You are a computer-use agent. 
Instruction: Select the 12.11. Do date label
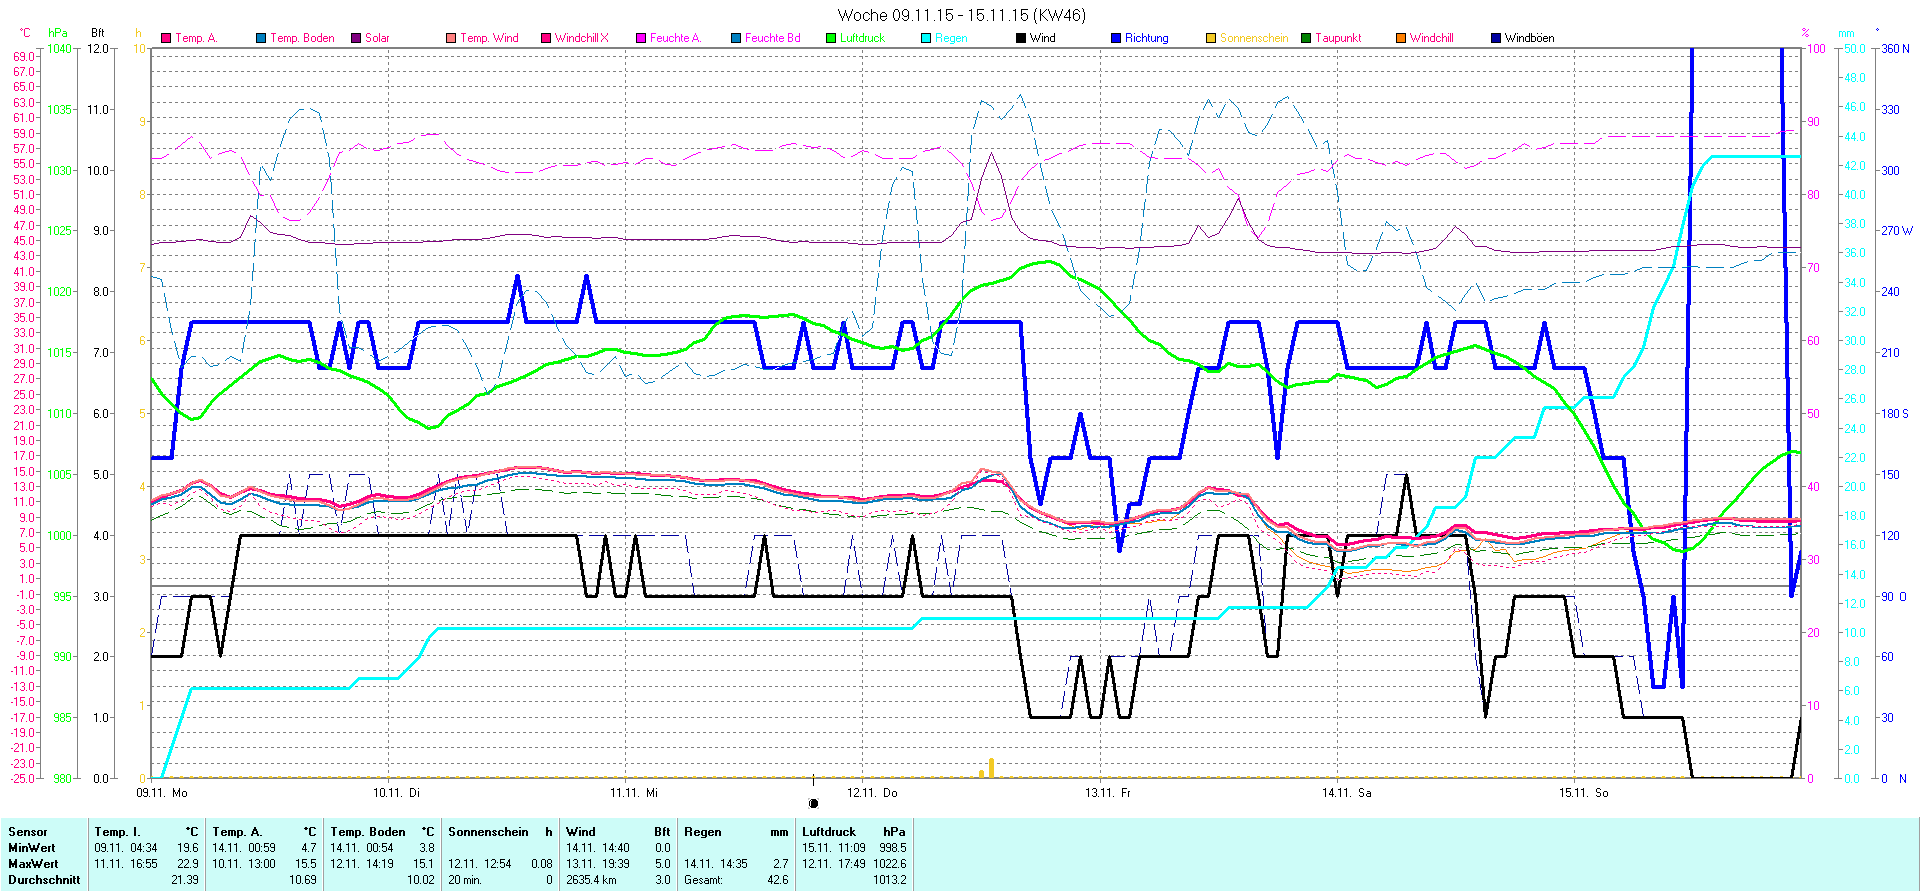pyautogui.click(x=872, y=793)
